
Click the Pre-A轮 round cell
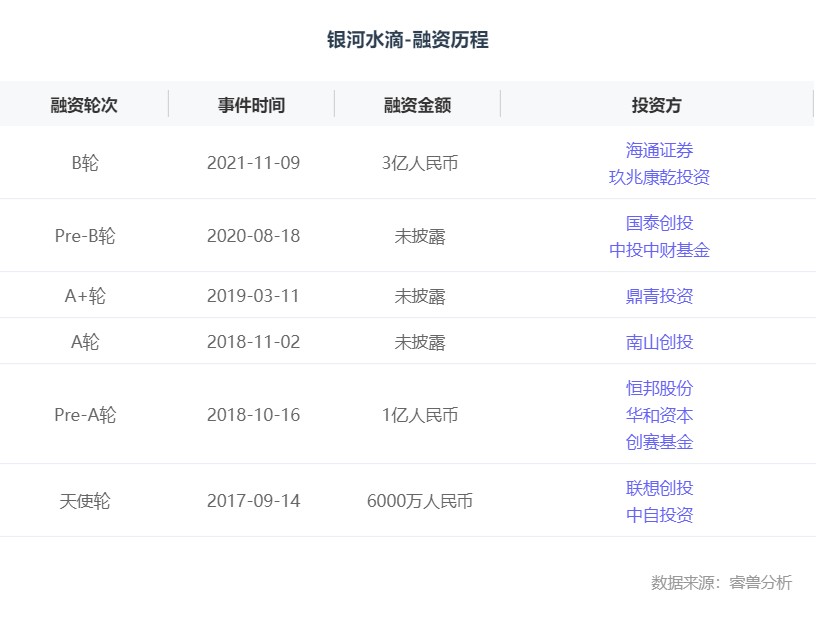[85, 415]
